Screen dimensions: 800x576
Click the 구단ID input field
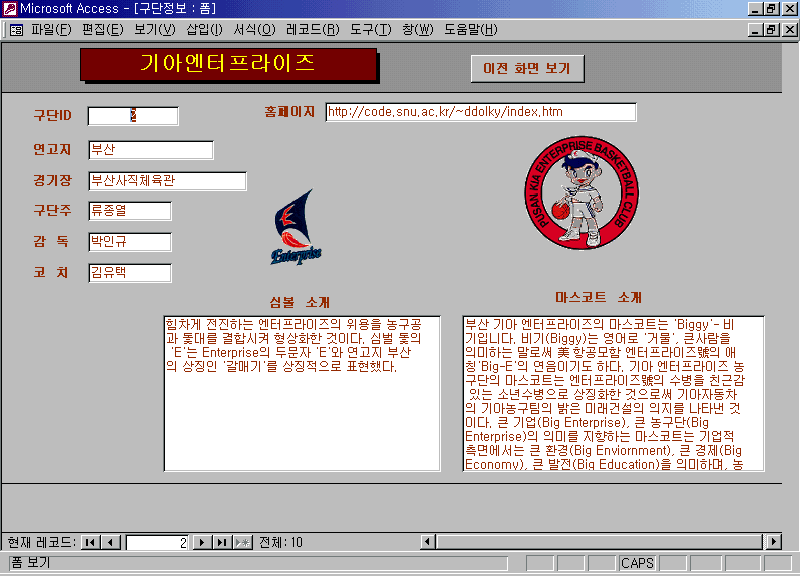point(133,116)
